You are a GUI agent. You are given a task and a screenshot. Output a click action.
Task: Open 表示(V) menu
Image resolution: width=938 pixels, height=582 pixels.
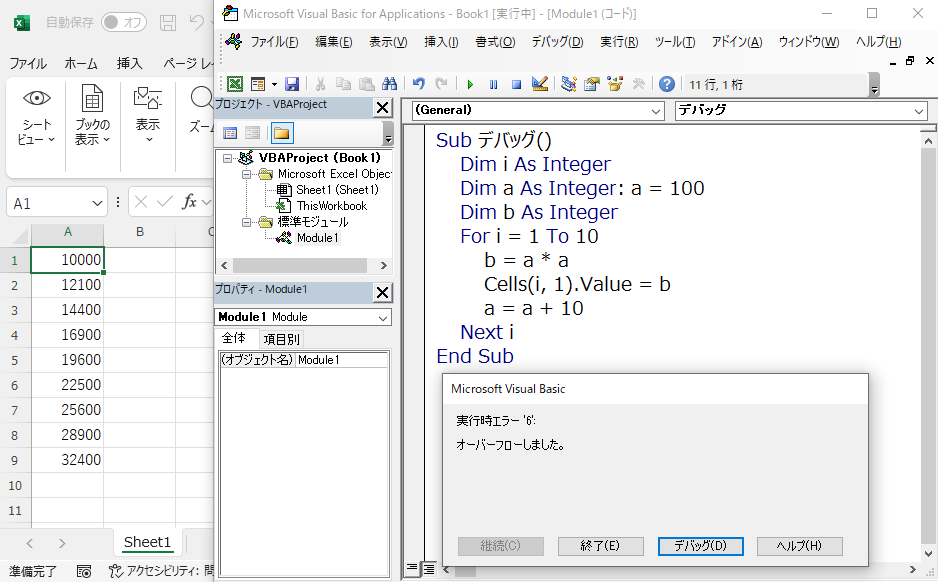pos(388,42)
